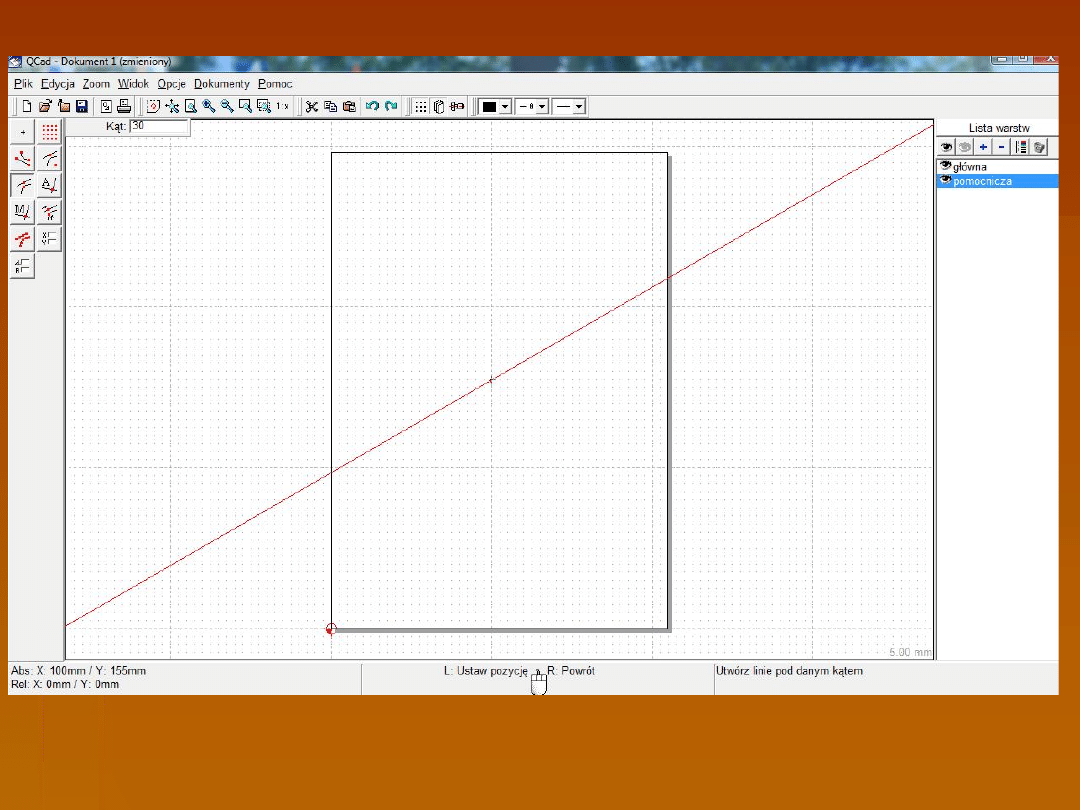Click the trash icon in layer list
1080x810 pixels.
(x=1040, y=147)
